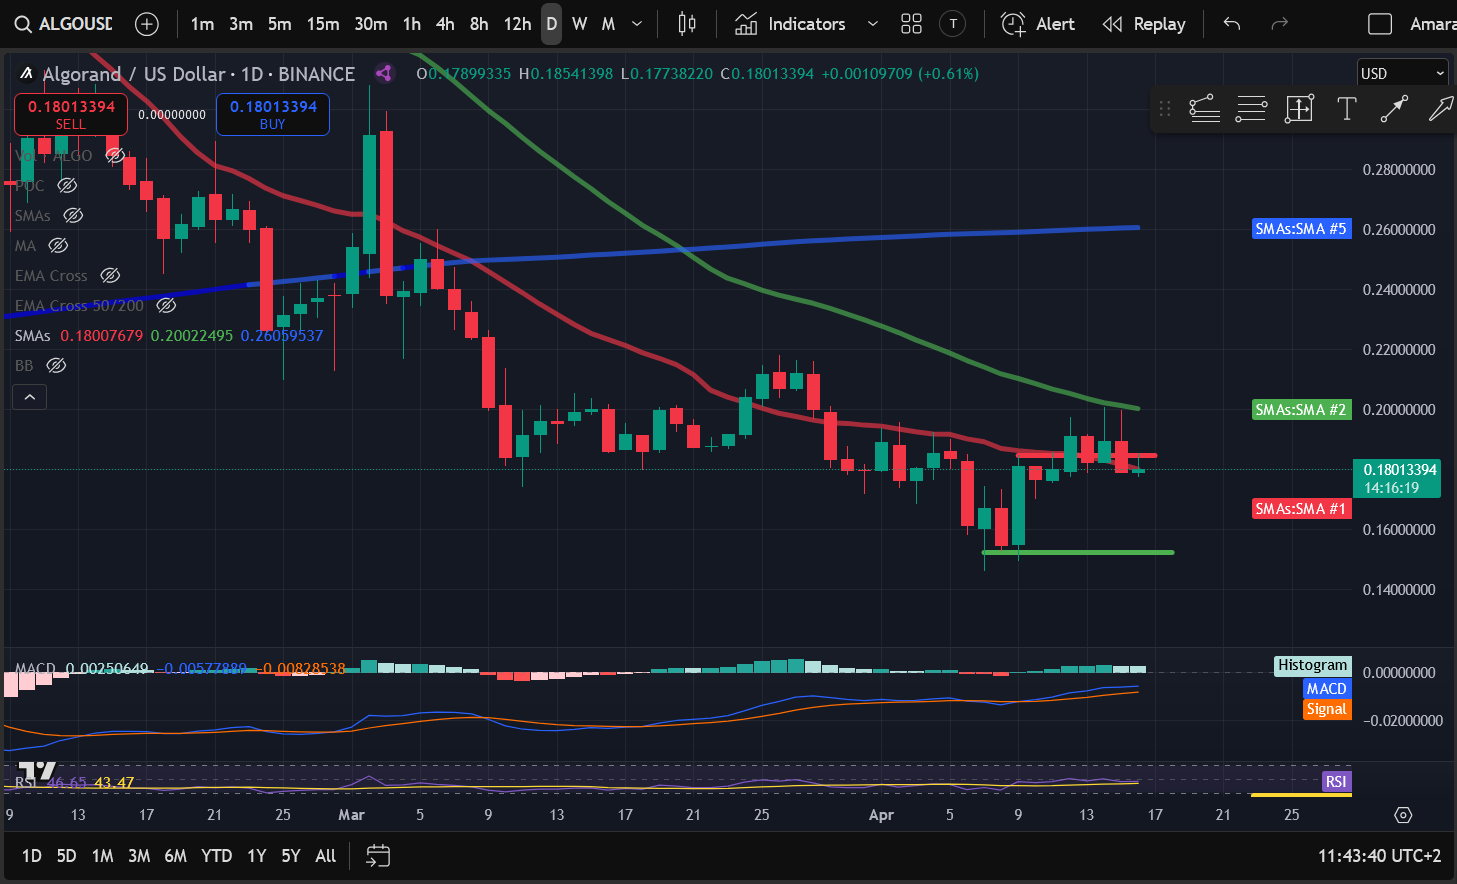
Task: Open the Indicators dialog
Action: [791, 24]
